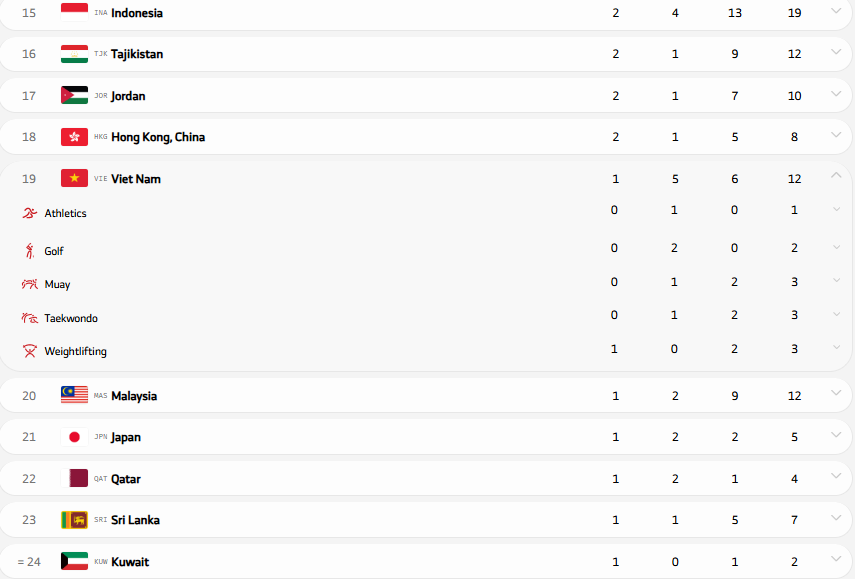The width and height of the screenshot is (855, 579).
Task: Click the Weightlifting sport icon
Action: [x=29, y=351]
